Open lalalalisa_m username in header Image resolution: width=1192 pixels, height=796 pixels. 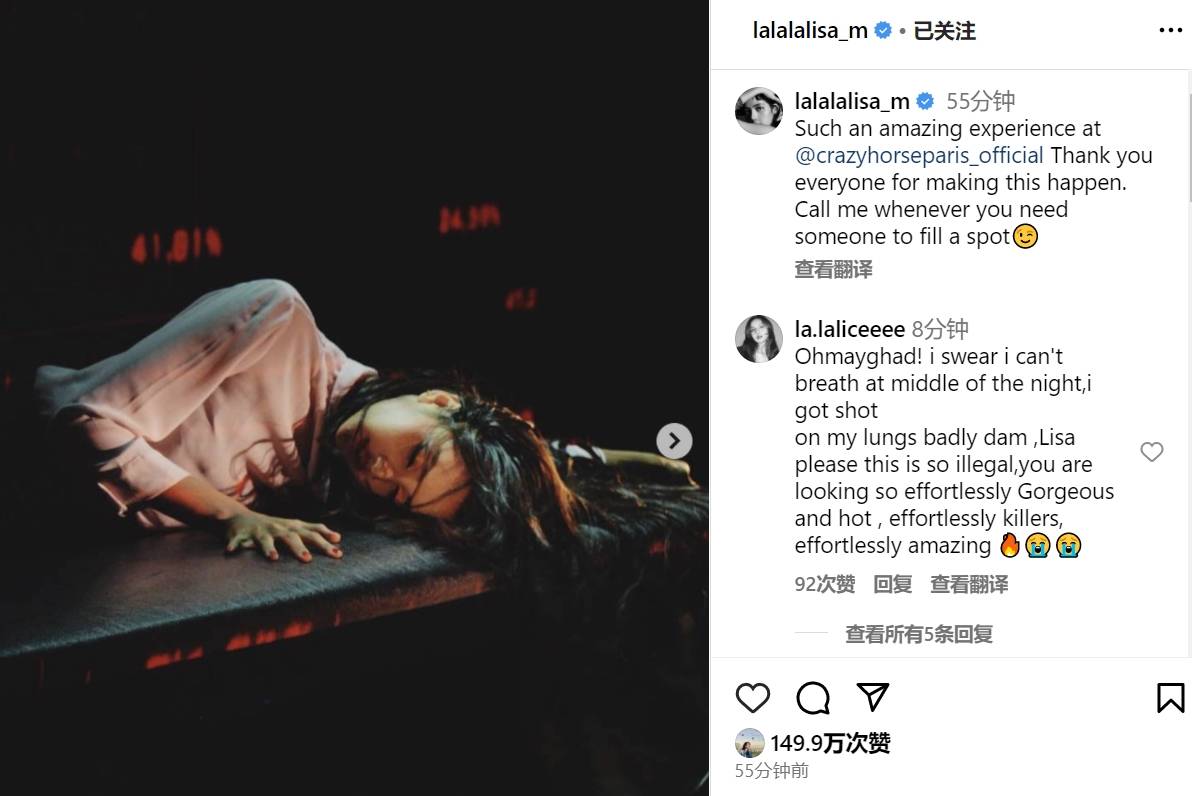point(810,30)
